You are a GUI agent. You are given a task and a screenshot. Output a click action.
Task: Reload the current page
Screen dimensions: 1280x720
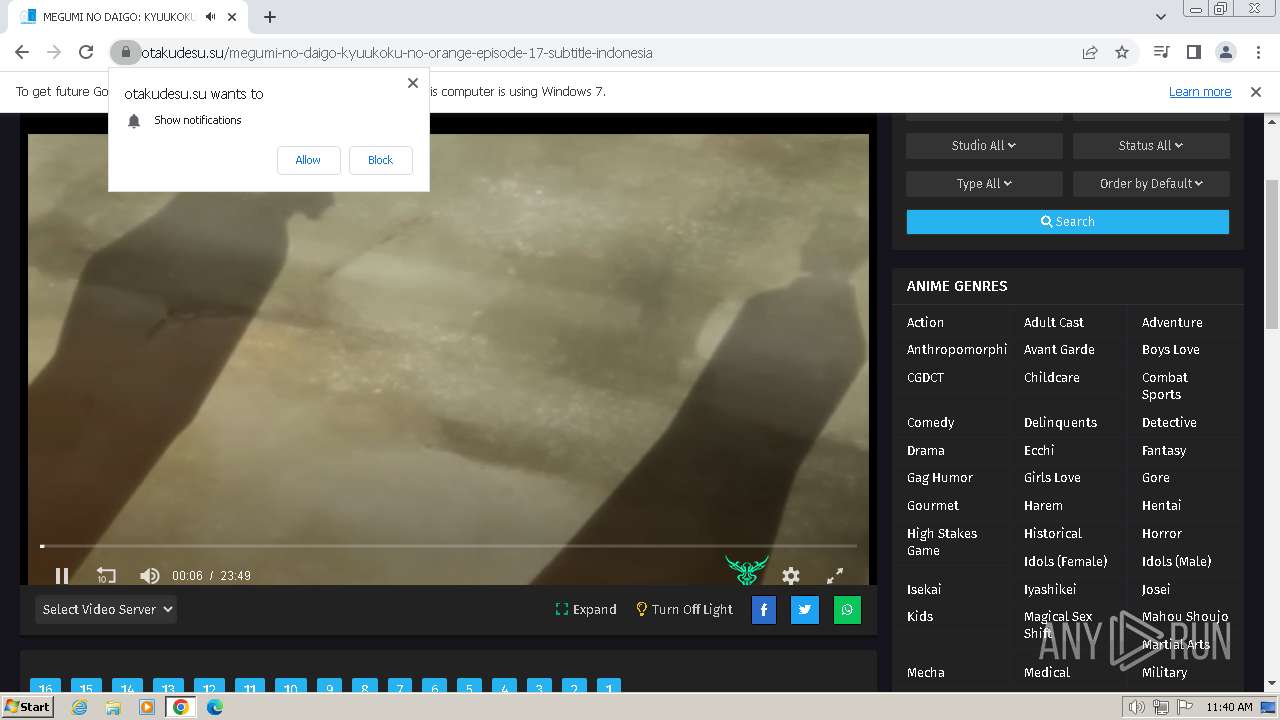point(86,52)
